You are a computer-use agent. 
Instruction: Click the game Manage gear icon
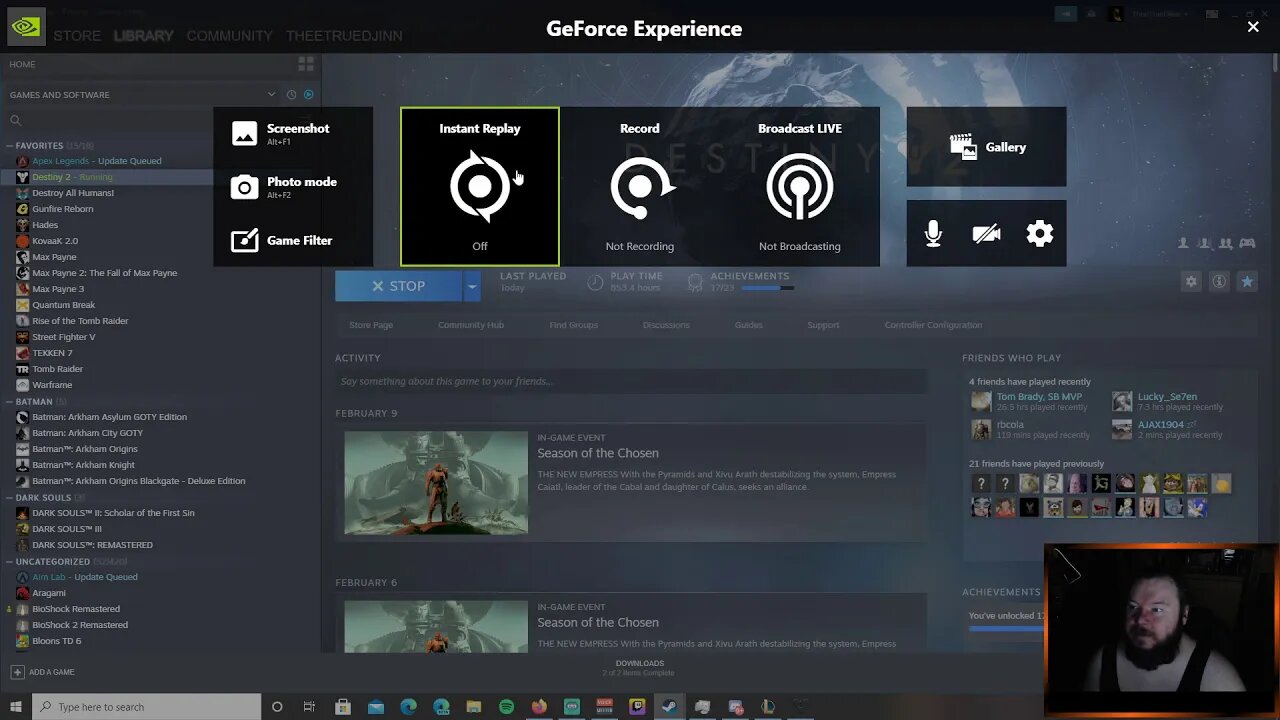1191,282
